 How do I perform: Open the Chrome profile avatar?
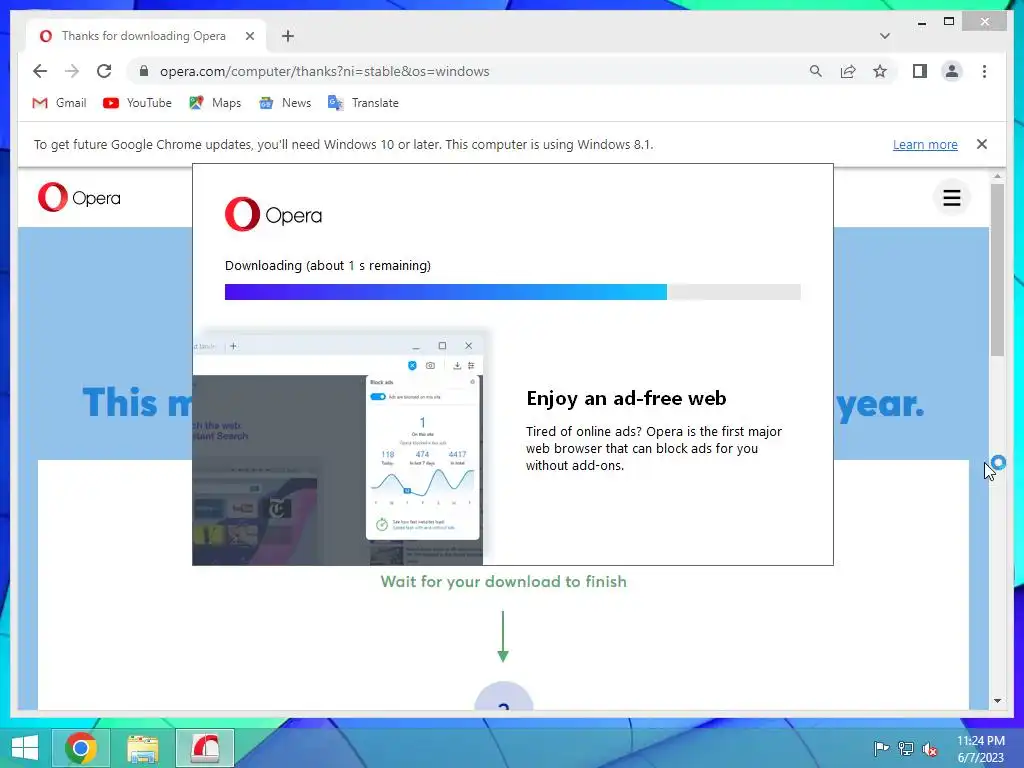[952, 71]
